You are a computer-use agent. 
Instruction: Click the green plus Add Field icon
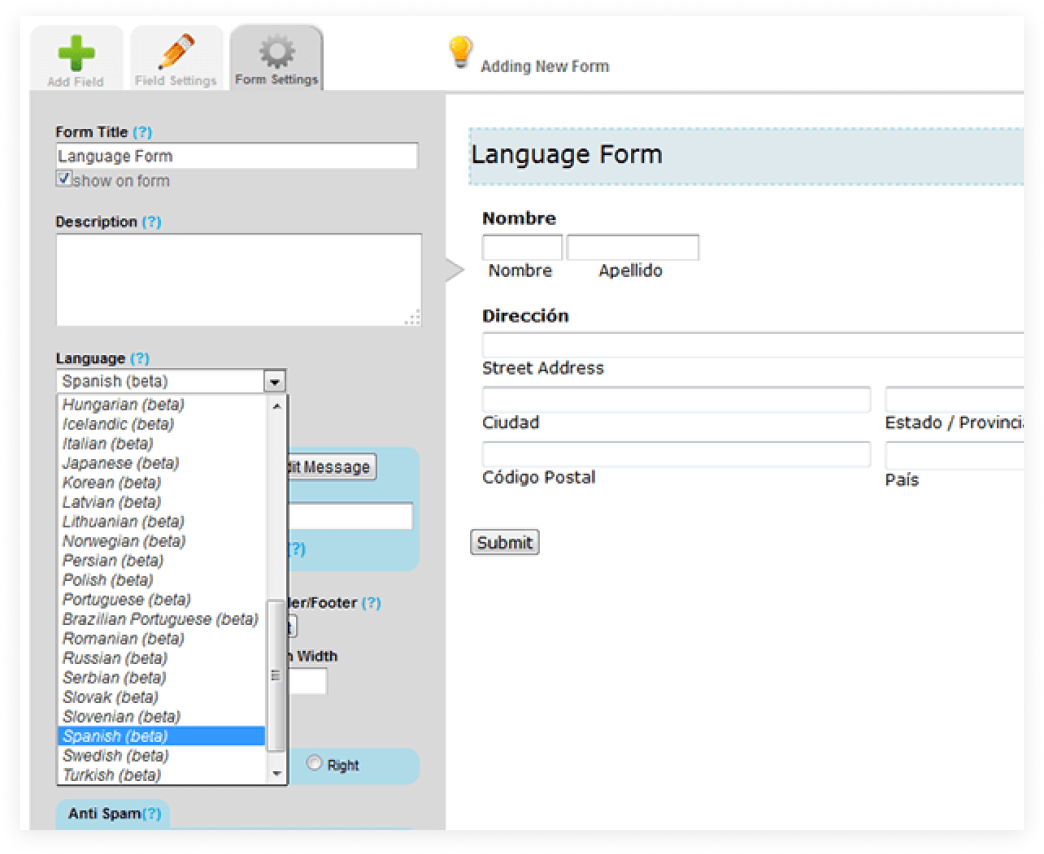point(76,53)
